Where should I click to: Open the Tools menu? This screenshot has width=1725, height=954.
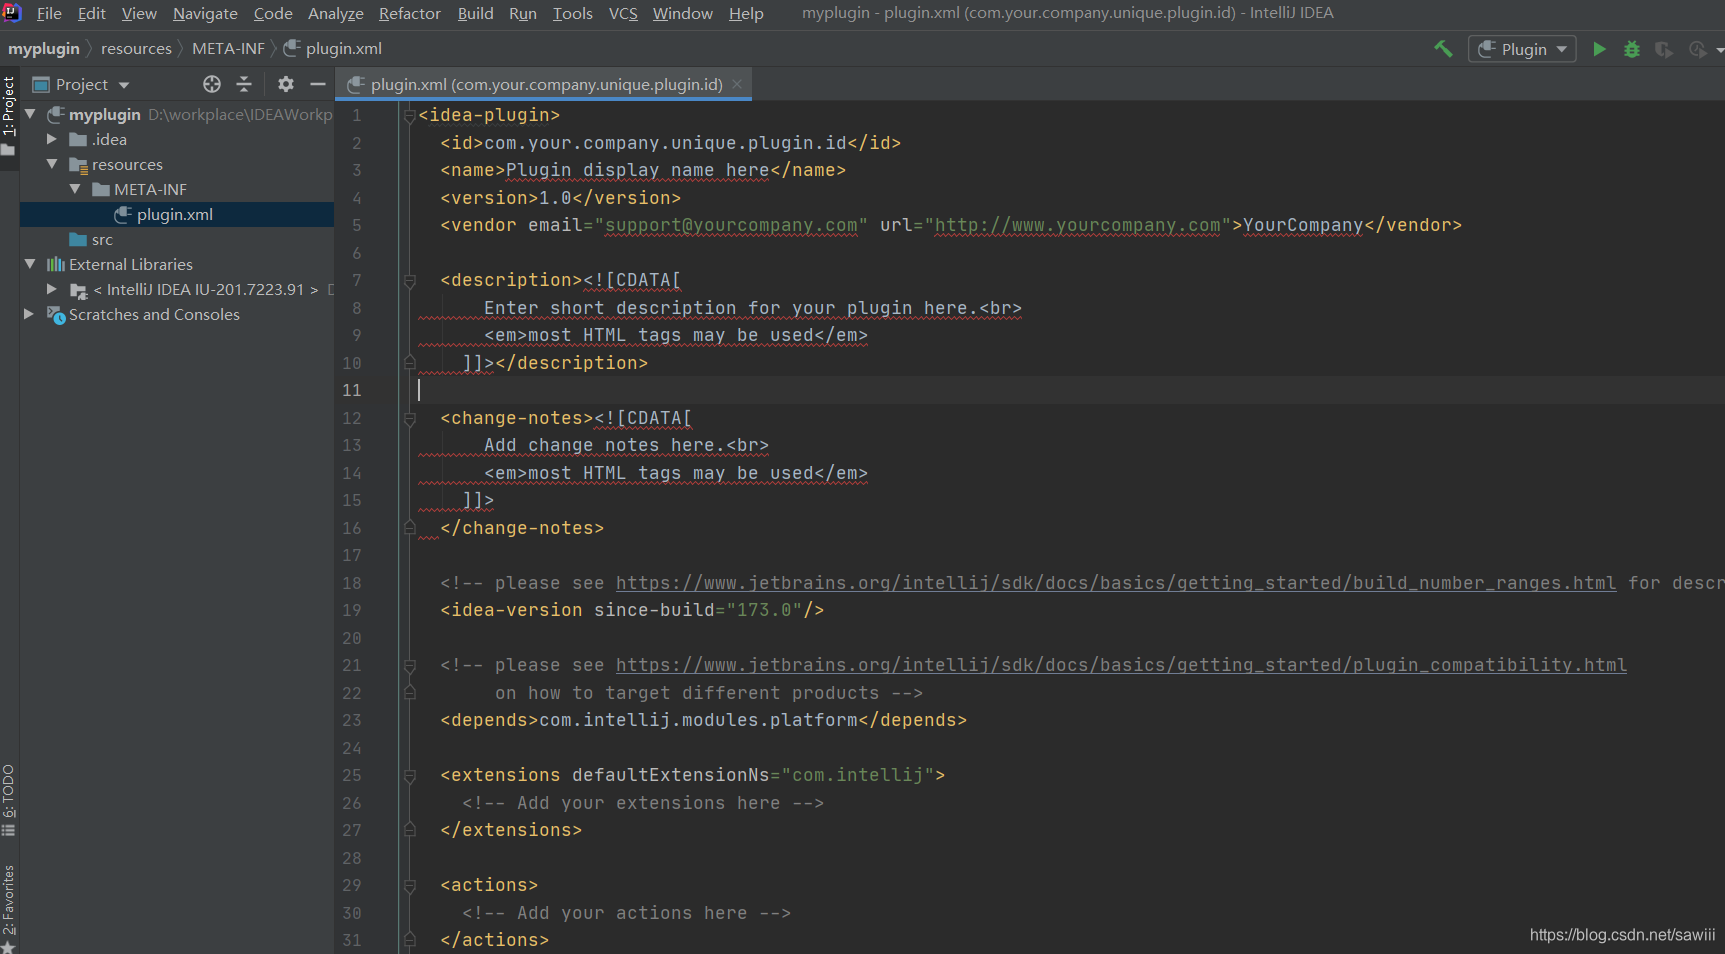coord(573,13)
